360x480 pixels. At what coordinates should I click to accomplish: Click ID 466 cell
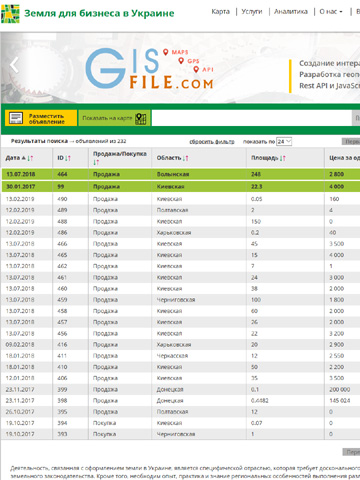click(x=62, y=244)
